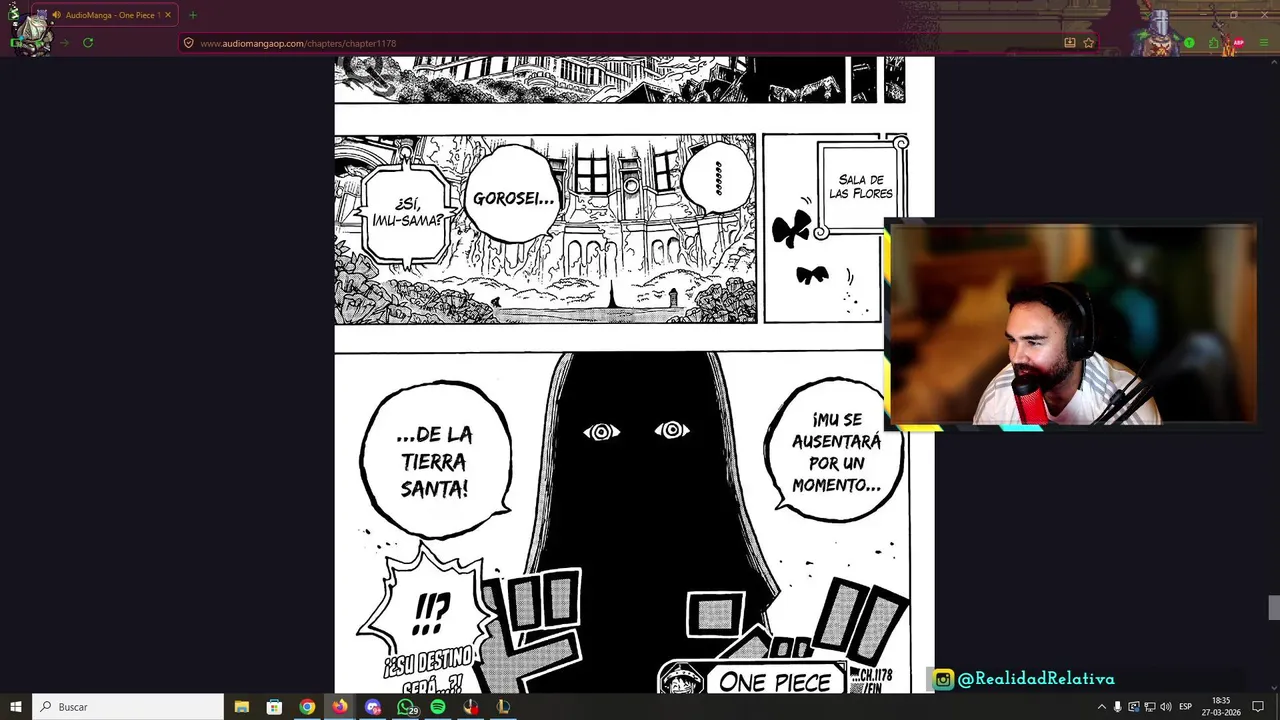Open the Firefox hamburger application menu

(x=1262, y=43)
